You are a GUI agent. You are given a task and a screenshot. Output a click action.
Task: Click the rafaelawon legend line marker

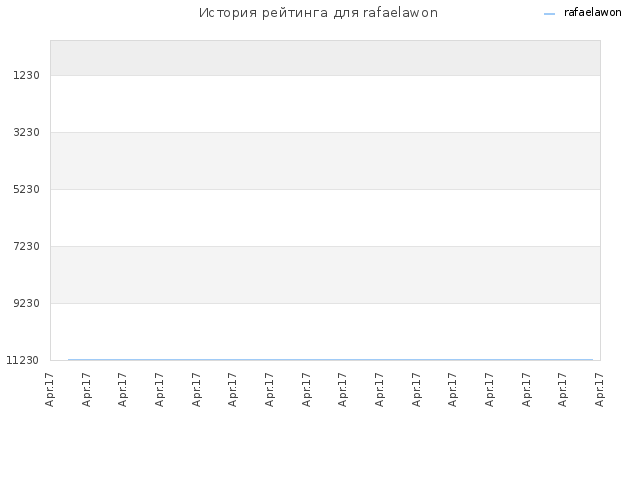click(x=549, y=14)
